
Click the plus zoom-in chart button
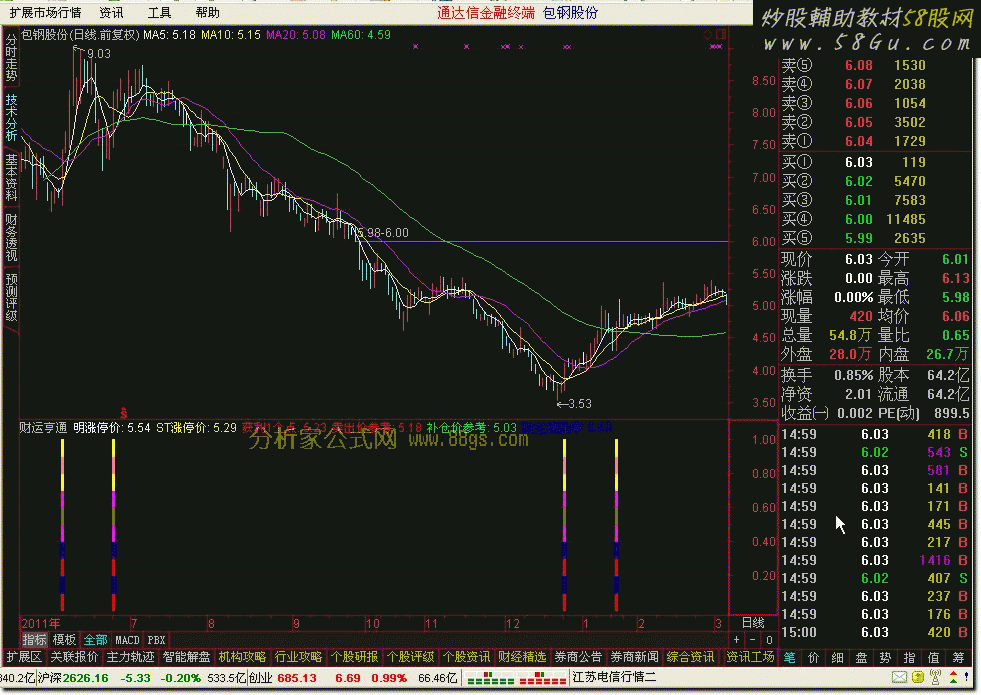click(x=736, y=640)
